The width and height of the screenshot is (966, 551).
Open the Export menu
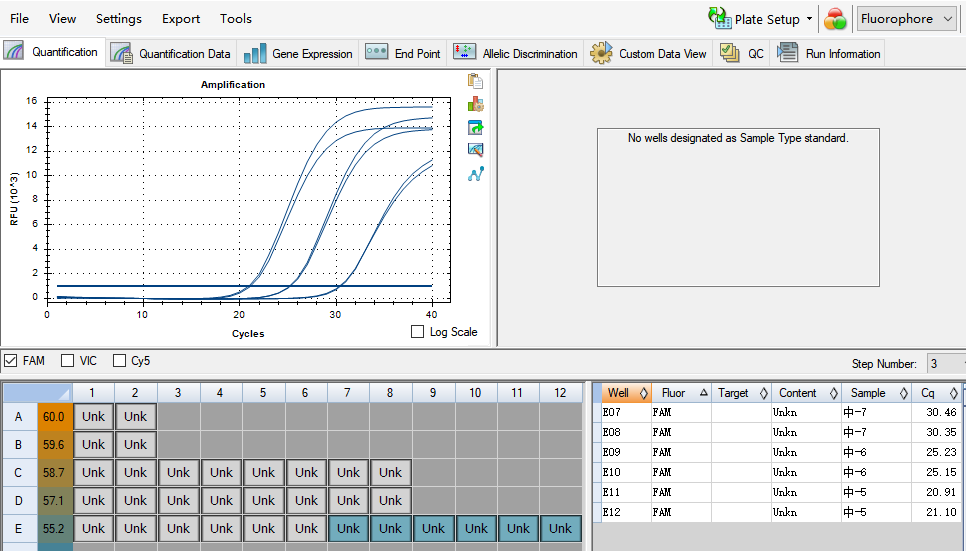click(181, 18)
